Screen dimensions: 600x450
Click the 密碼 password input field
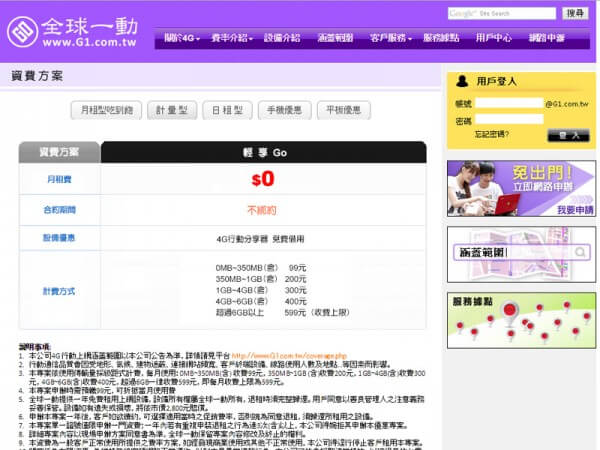pos(509,119)
